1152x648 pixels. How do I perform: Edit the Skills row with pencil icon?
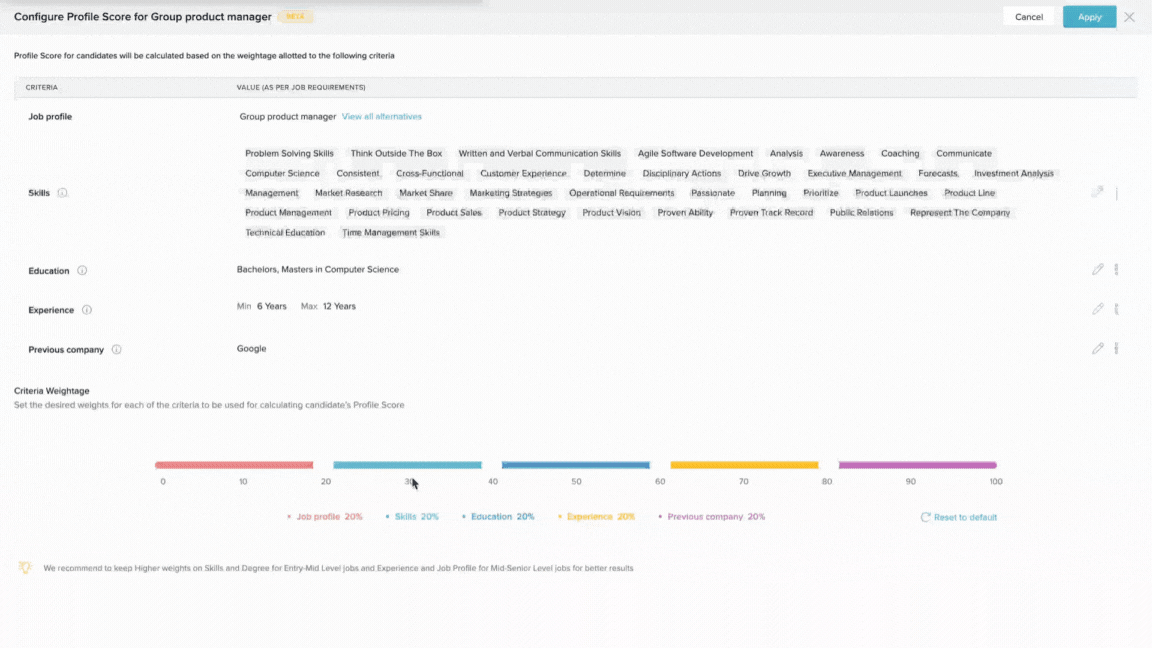(1097, 192)
